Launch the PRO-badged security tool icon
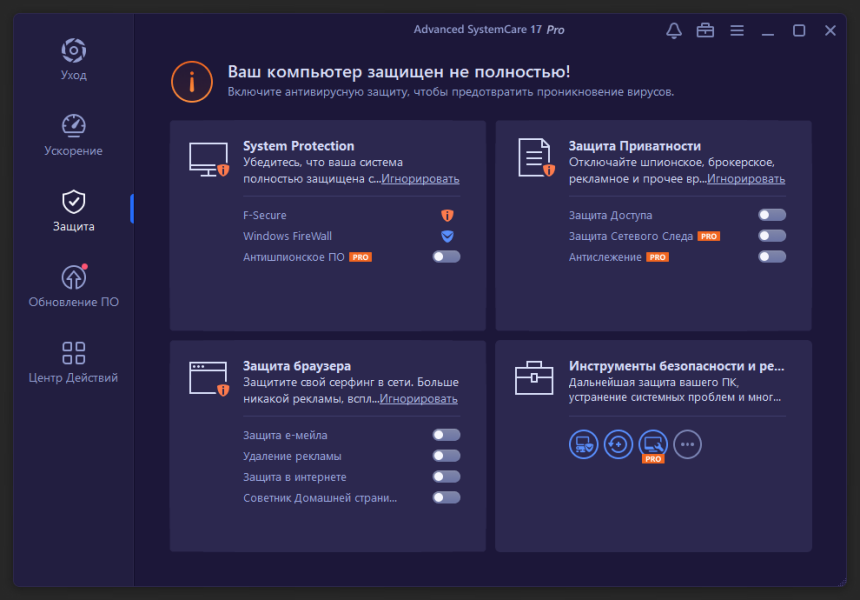The image size is (860, 600). click(653, 445)
